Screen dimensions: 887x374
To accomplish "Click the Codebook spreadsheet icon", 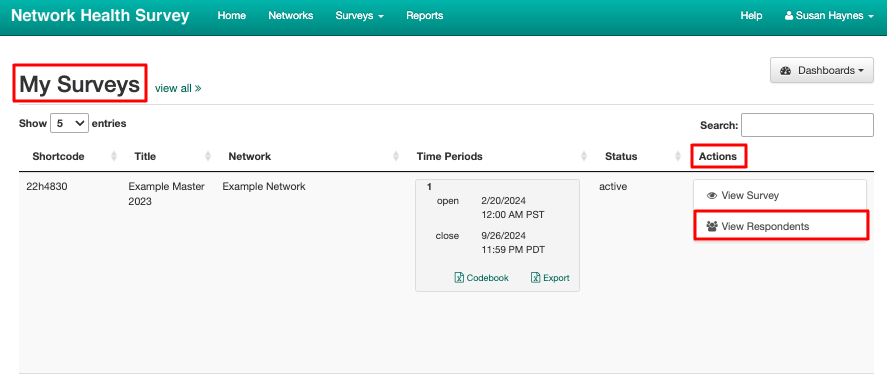I will click(459, 278).
